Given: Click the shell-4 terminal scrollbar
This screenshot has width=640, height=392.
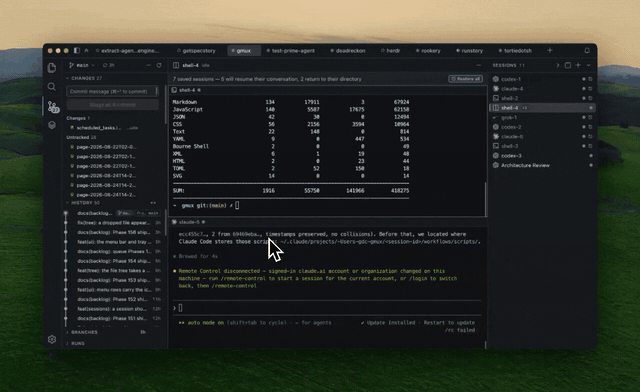Looking at the screenshot, I should coord(485,199).
